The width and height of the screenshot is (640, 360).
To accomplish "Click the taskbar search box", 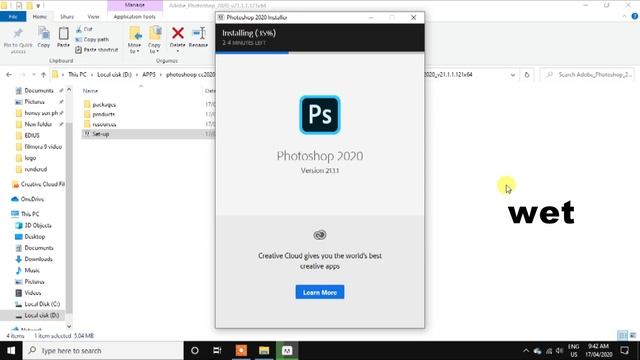I will click(103, 351).
